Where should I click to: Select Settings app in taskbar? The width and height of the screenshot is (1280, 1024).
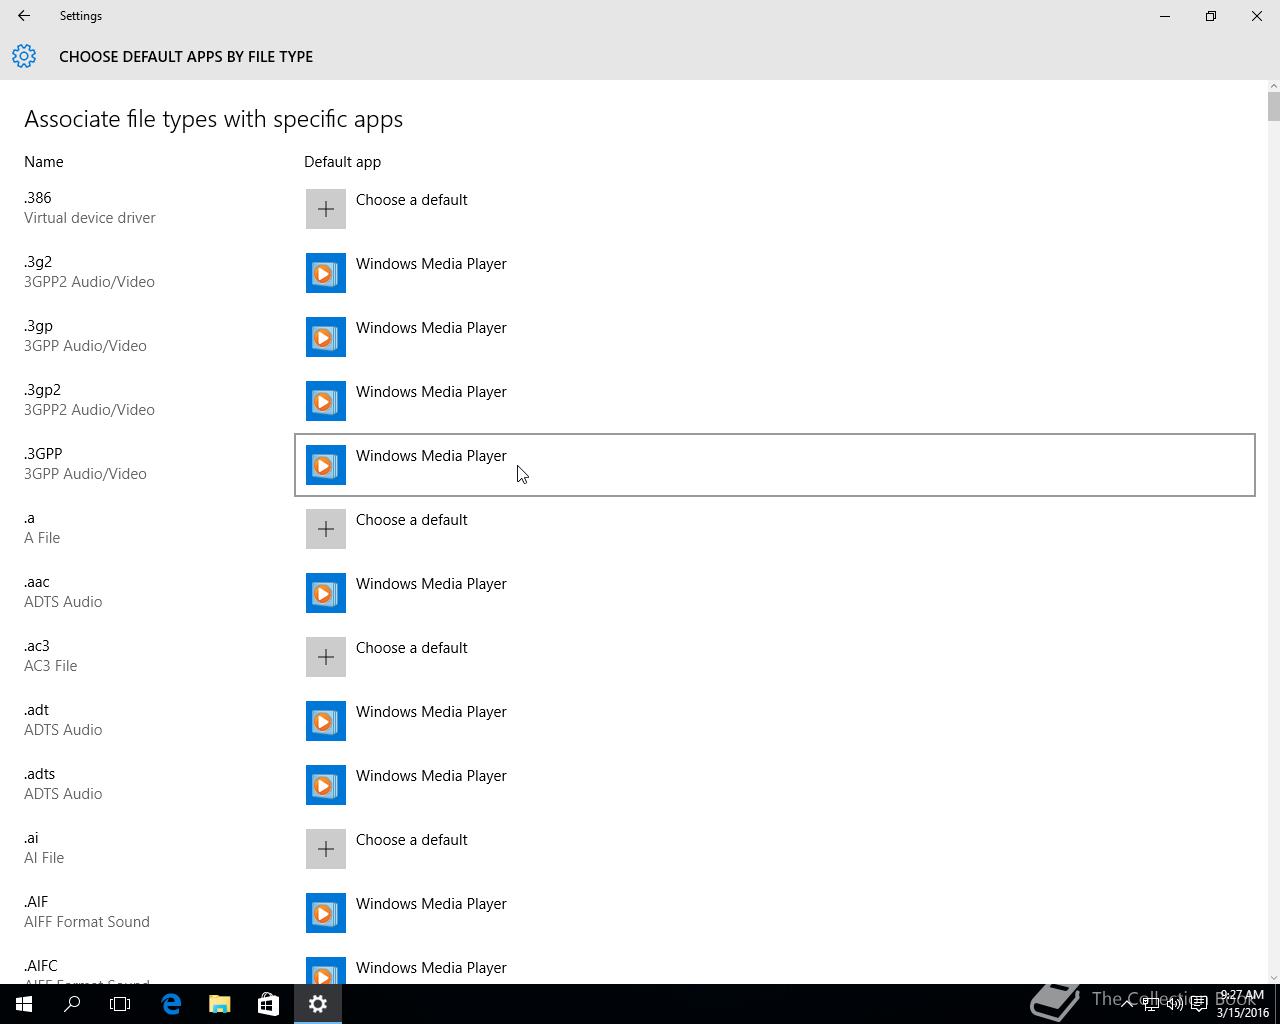tap(318, 1004)
